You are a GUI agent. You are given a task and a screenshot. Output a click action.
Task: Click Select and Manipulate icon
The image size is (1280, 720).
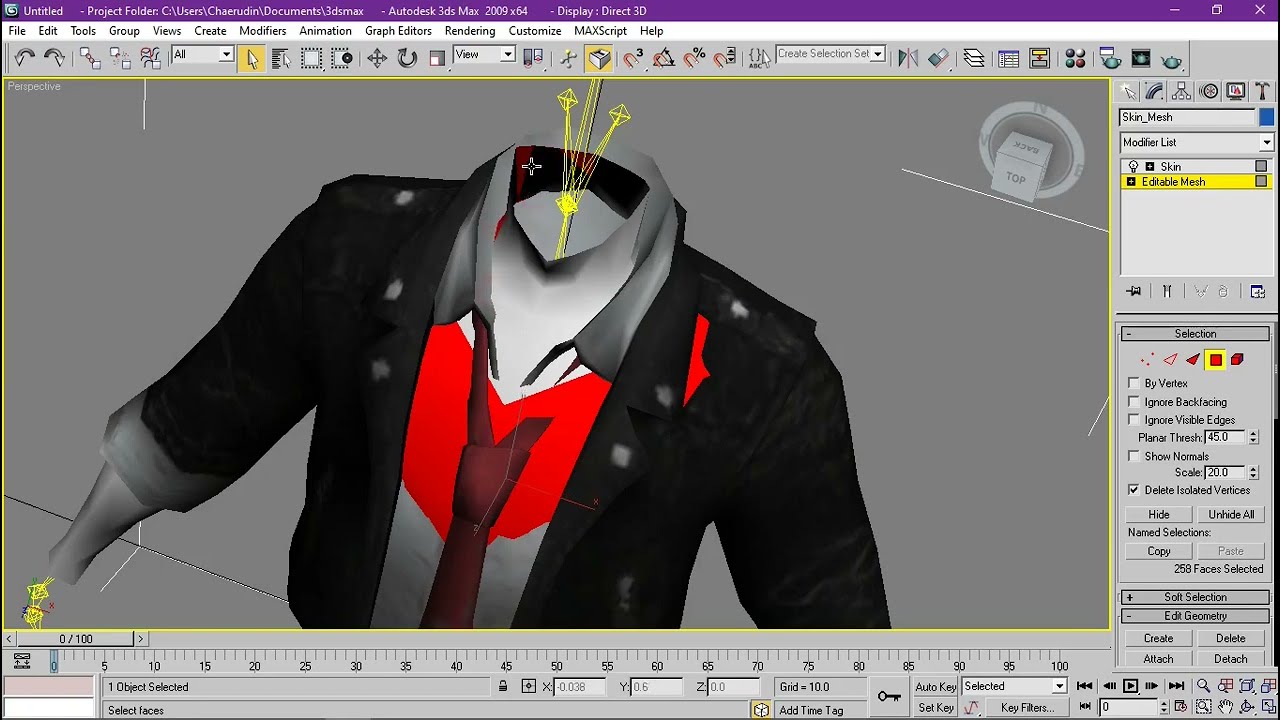[569, 58]
